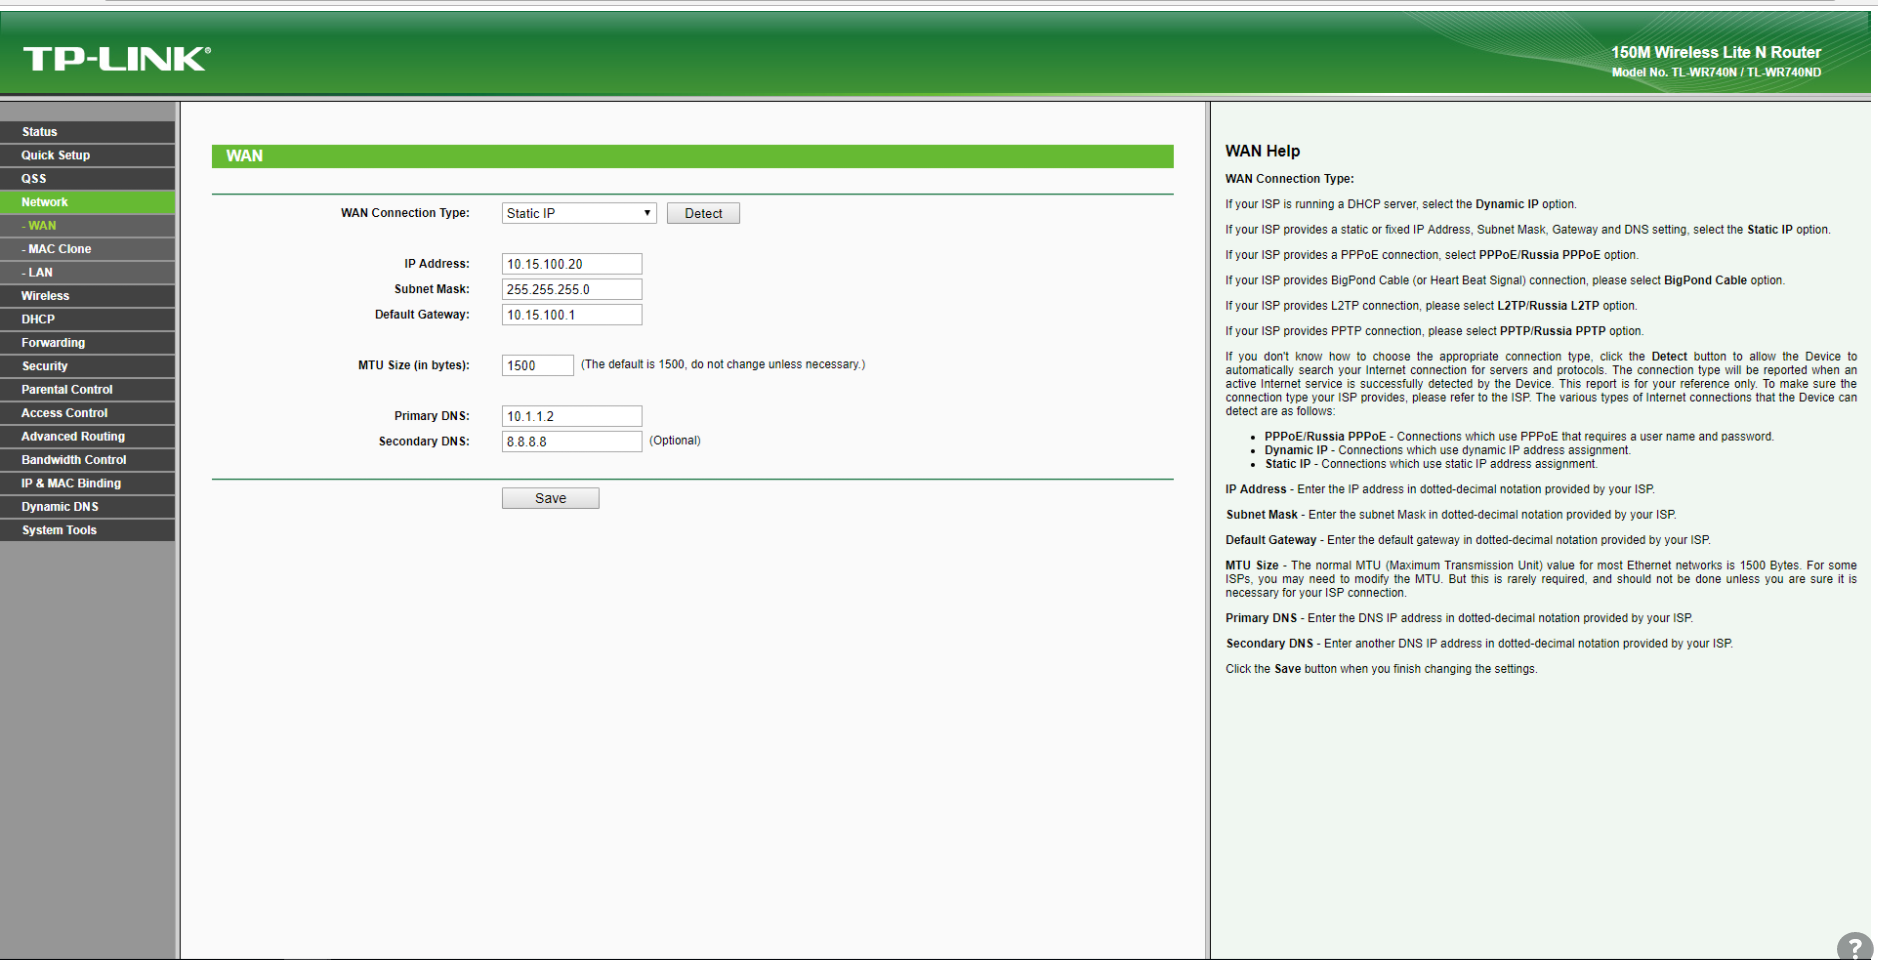Focus the Subnet Mask field
Viewport: 1878px width, 960px height.
coord(572,289)
